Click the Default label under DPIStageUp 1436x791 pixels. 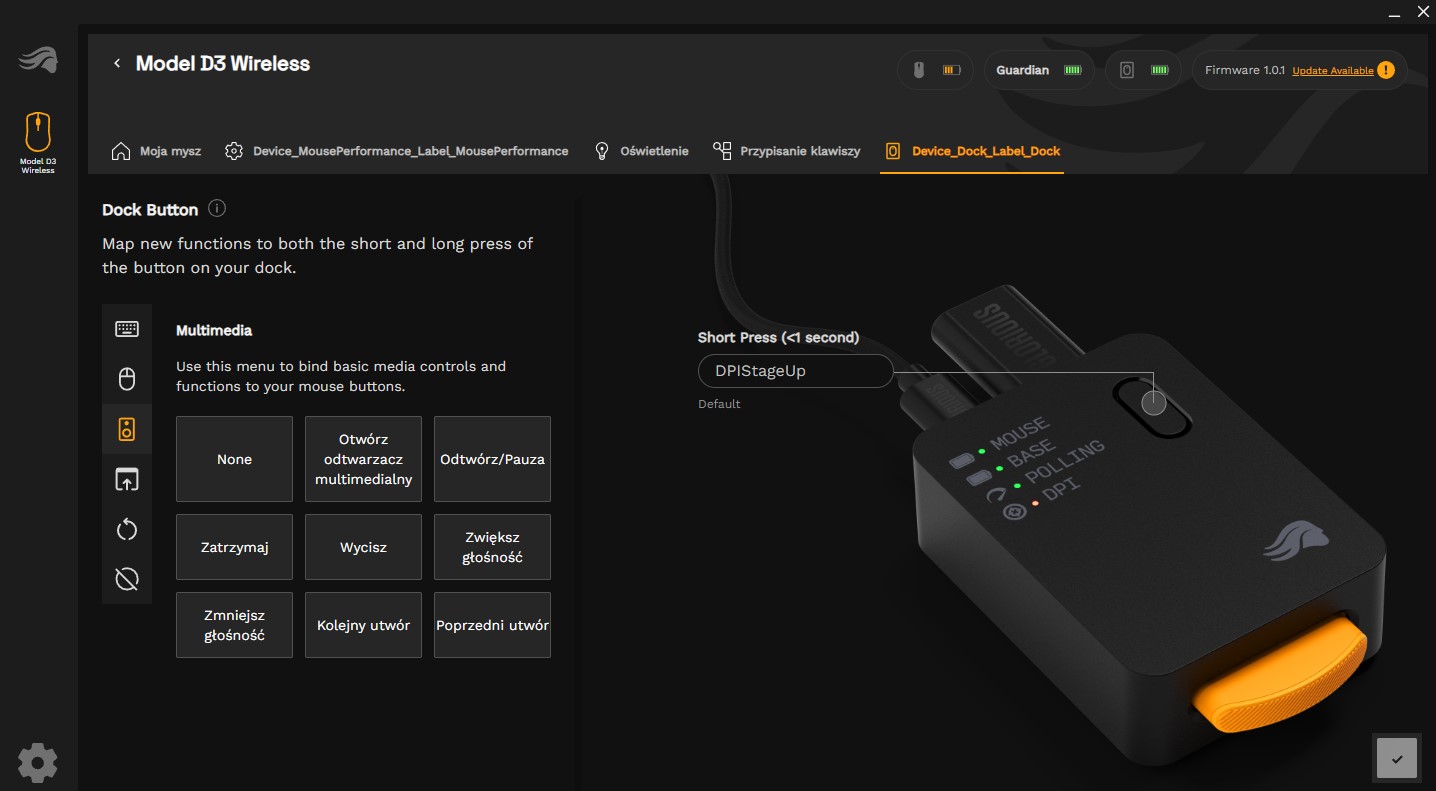coord(719,404)
